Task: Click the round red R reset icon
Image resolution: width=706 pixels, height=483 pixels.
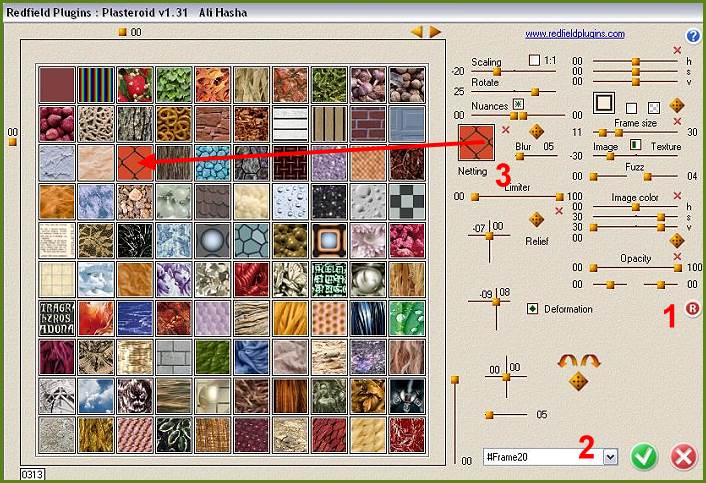Action: (x=693, y=310)
